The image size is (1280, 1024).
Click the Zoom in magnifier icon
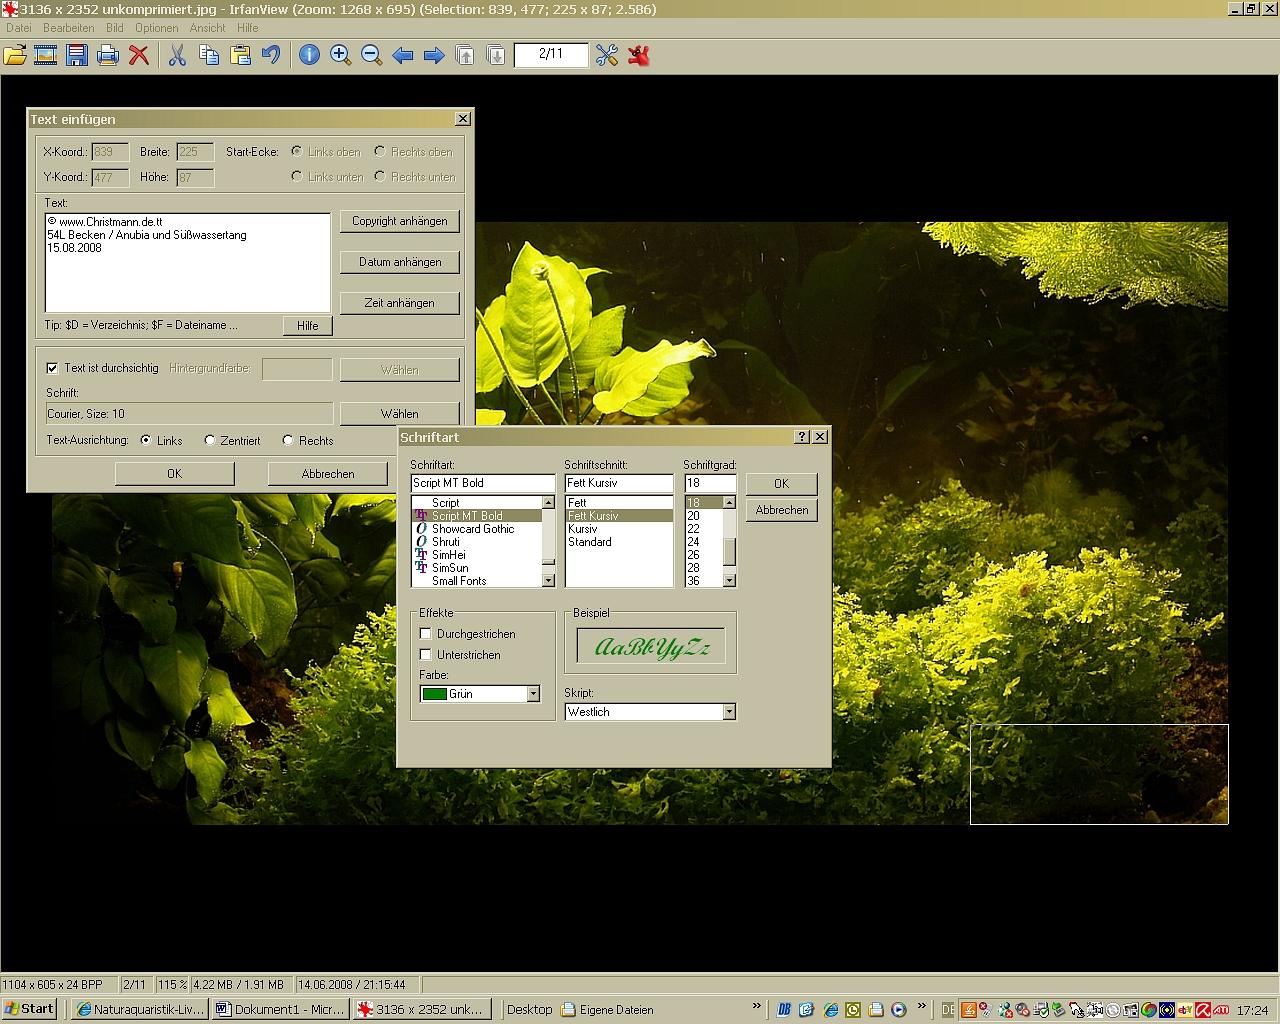[x=340, y=55]
